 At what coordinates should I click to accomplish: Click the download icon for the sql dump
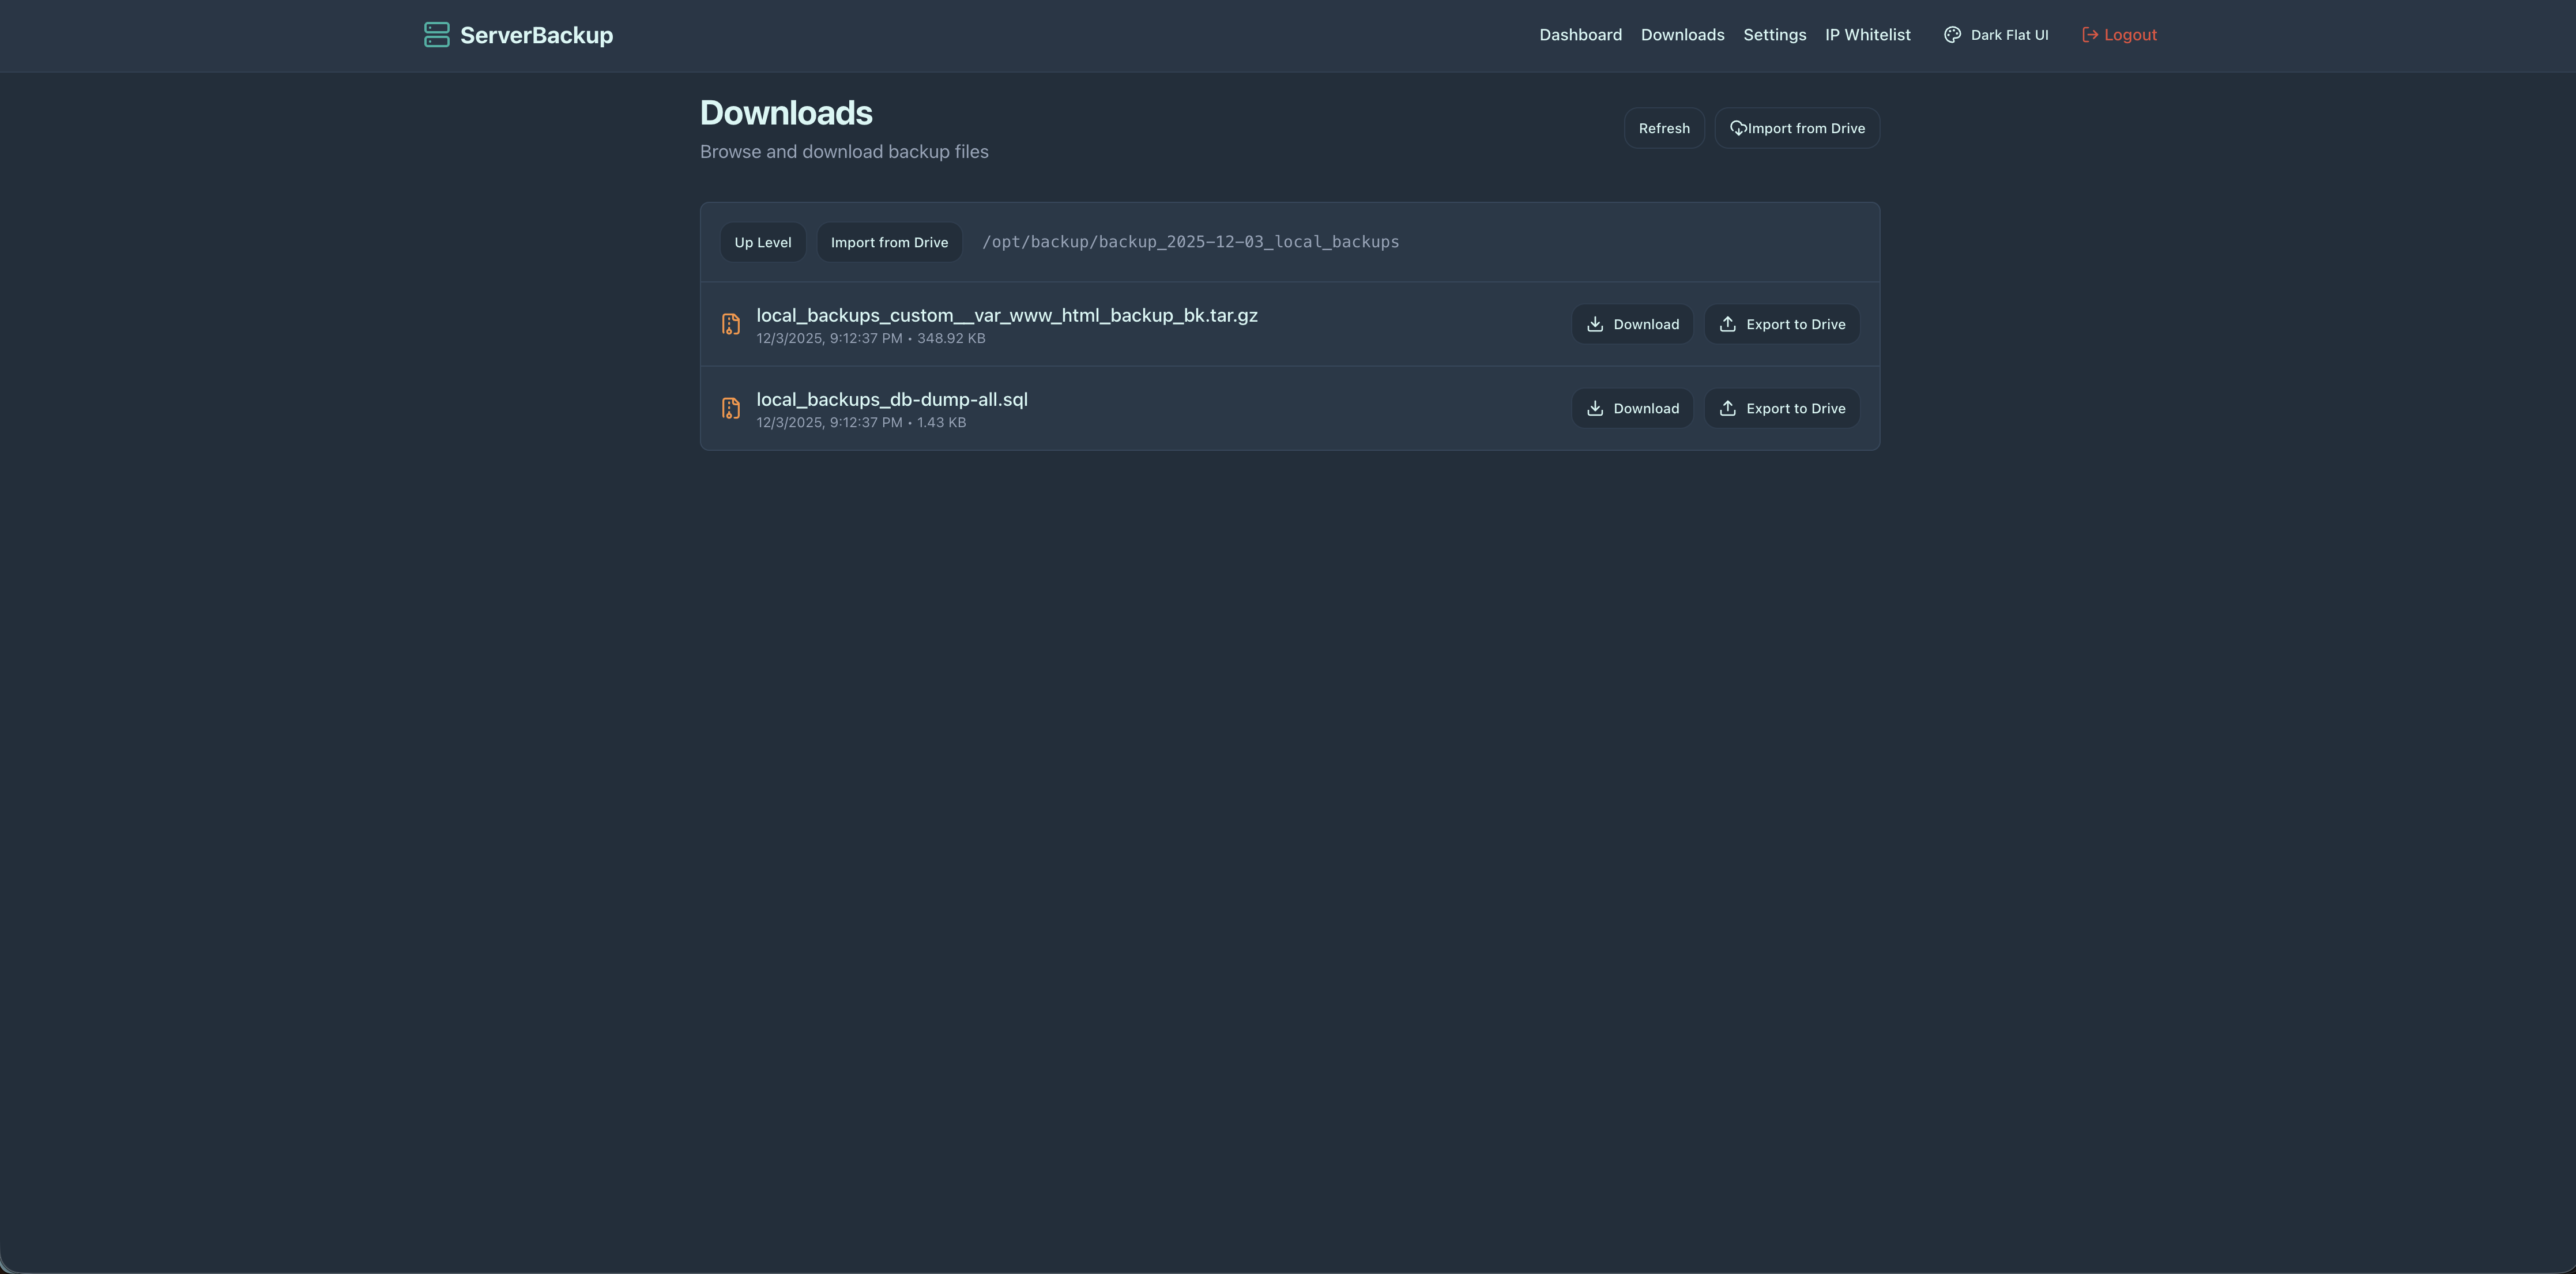[x=1596, y=408]
